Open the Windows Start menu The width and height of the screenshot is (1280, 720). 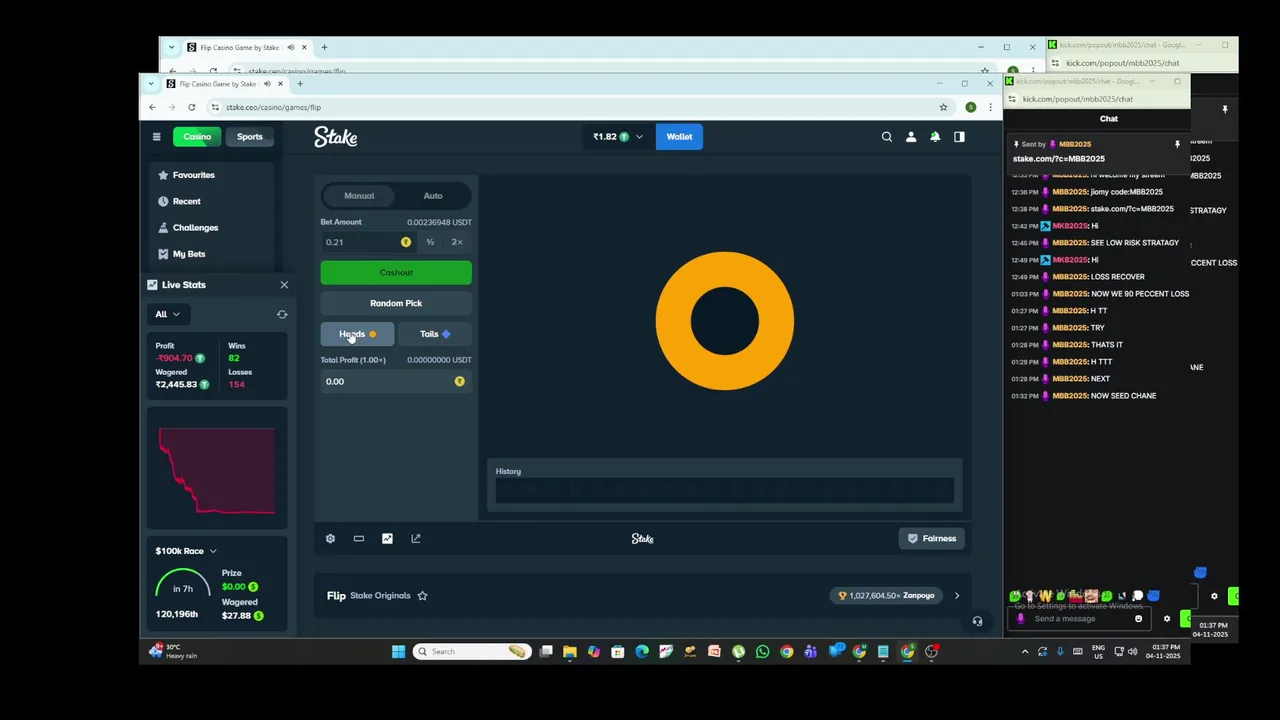coord(398,652)
